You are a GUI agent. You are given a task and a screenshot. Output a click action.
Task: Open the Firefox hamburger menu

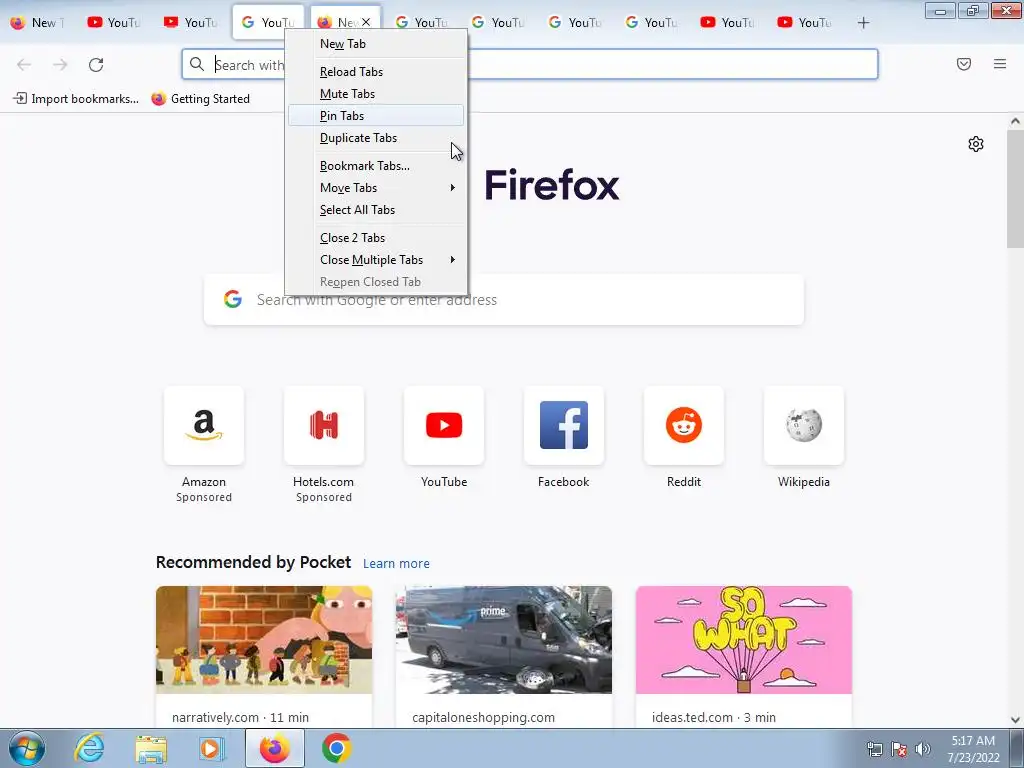coord(999,64)
